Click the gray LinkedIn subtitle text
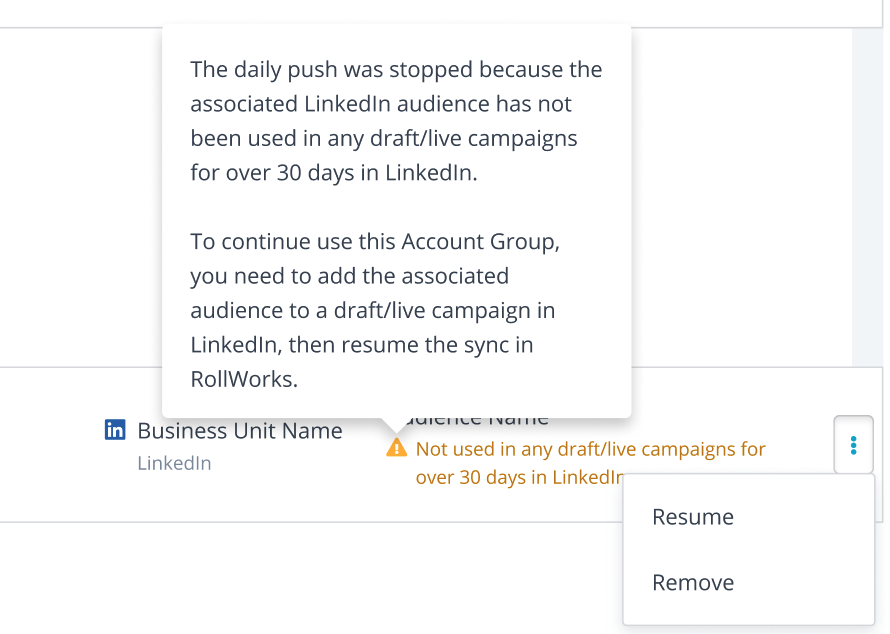Screen dimensions: 890x634 click(x=174, y=463)
